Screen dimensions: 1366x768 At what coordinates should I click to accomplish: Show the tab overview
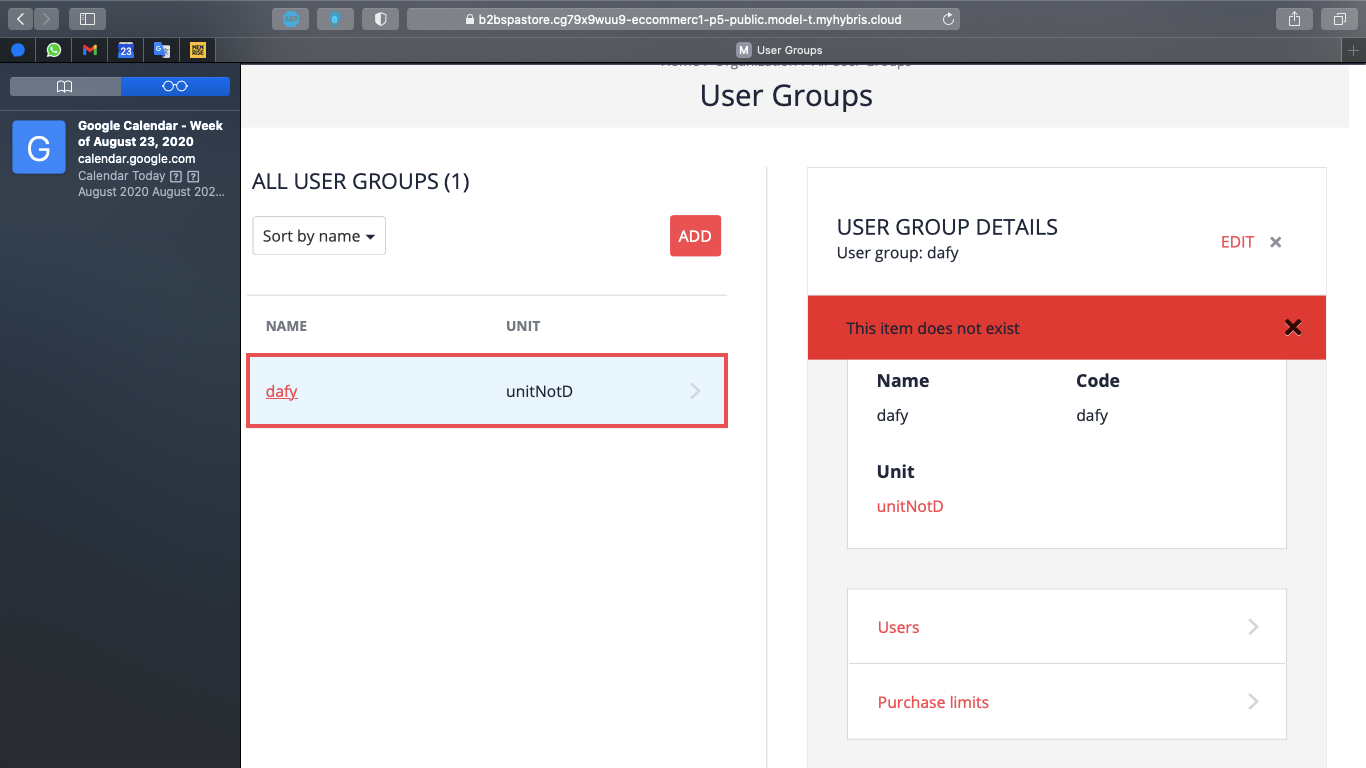1339,19
